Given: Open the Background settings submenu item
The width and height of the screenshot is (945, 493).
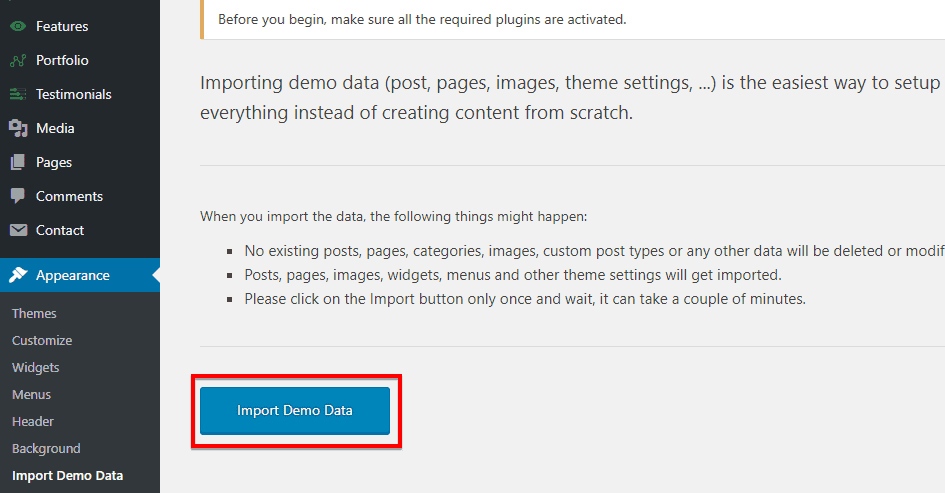Looking at the screenshot, I should (x=46, y=448).
